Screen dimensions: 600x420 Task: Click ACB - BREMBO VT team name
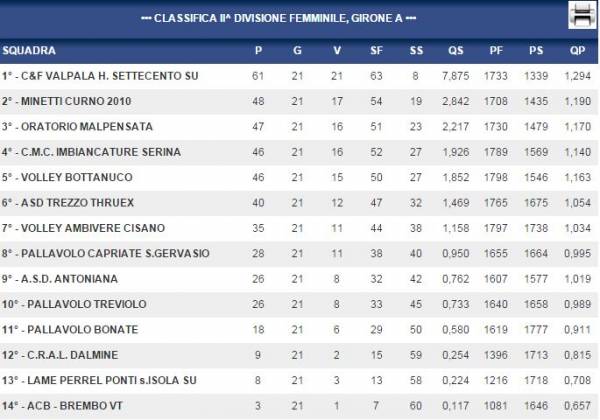[75, 406]
